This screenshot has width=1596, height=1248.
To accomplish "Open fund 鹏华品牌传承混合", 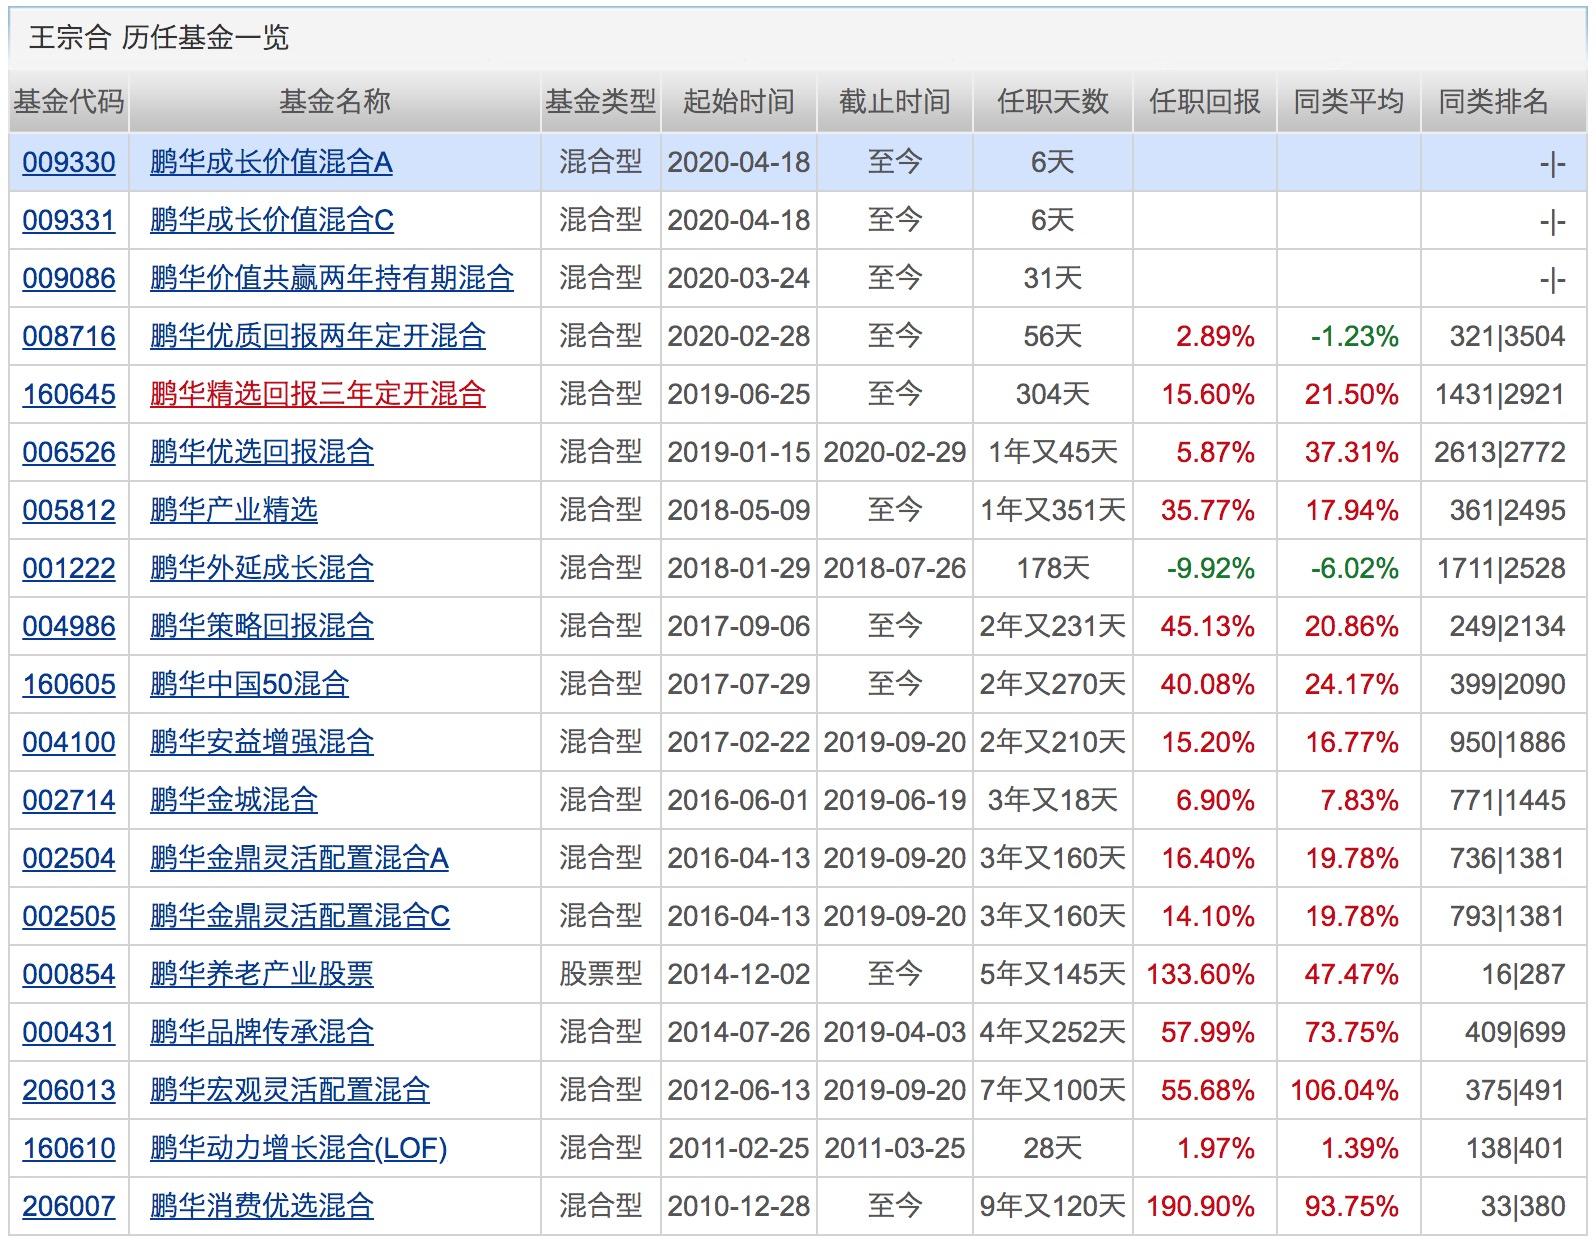I will click(262, 1032).
